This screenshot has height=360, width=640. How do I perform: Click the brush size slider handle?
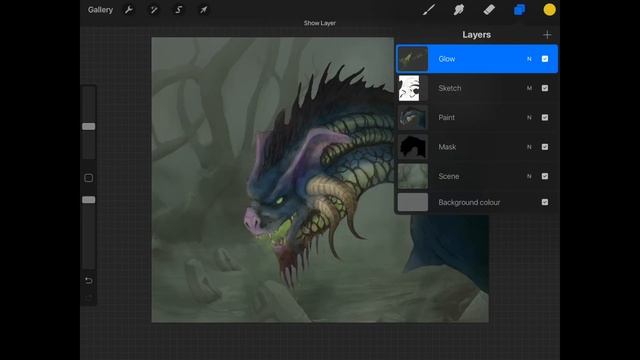pos(89,127)
